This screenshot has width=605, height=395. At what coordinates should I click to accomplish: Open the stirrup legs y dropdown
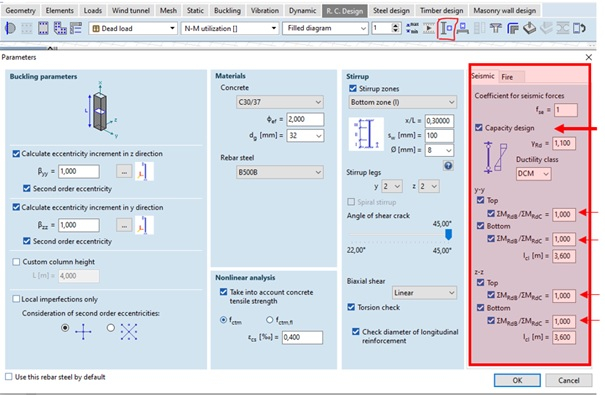tap(392, 187)
